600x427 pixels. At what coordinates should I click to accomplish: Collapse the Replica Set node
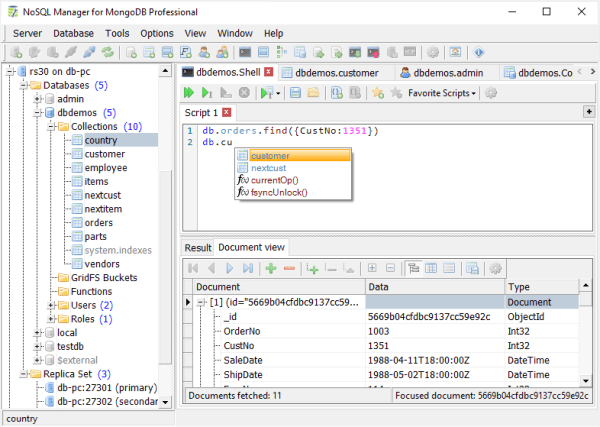click(24, 374)
